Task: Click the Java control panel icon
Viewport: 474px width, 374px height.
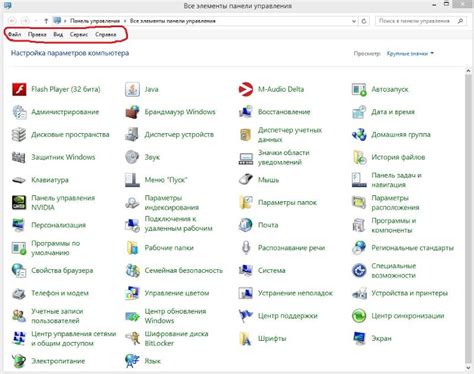Action: [x=132, y=89]
